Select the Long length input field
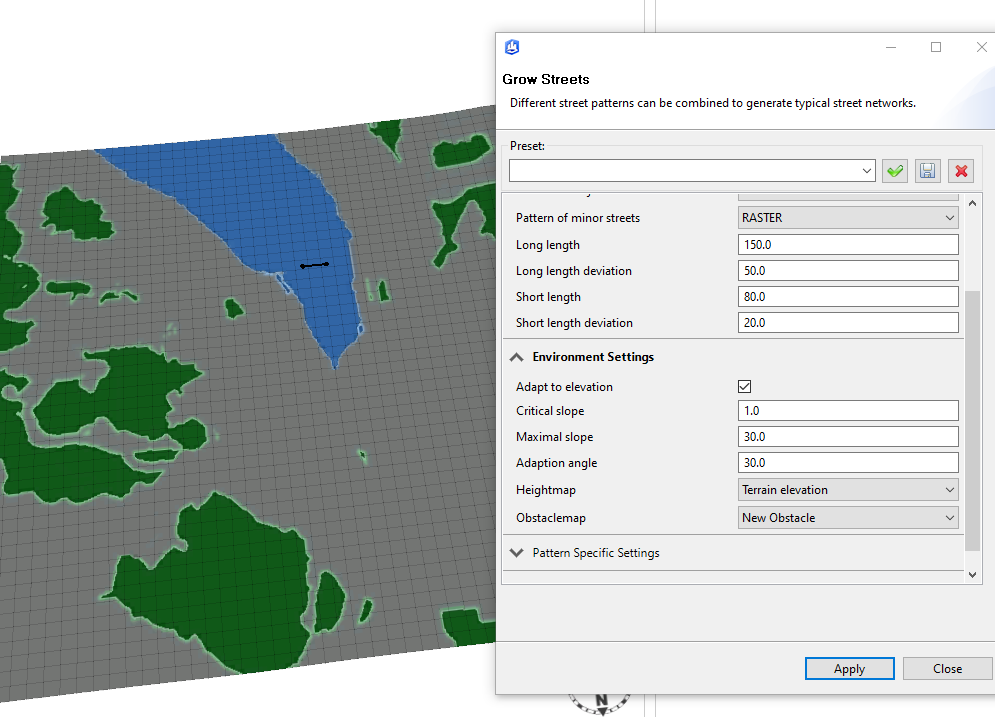The width and height of the screenshot is (995, 717). [x=848, y=244]
